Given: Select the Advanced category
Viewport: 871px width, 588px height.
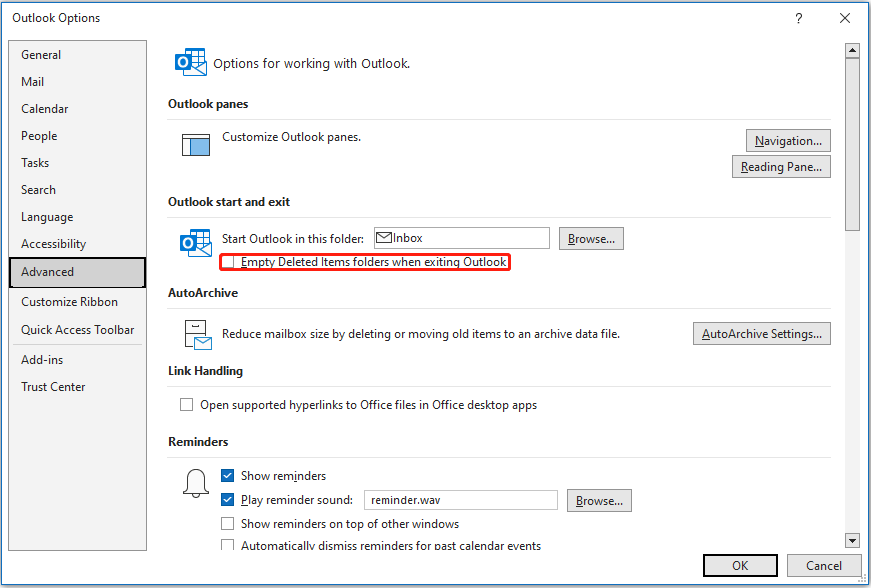Looking at the screenshot, I should pyautogui.click(x=78, y=272).
